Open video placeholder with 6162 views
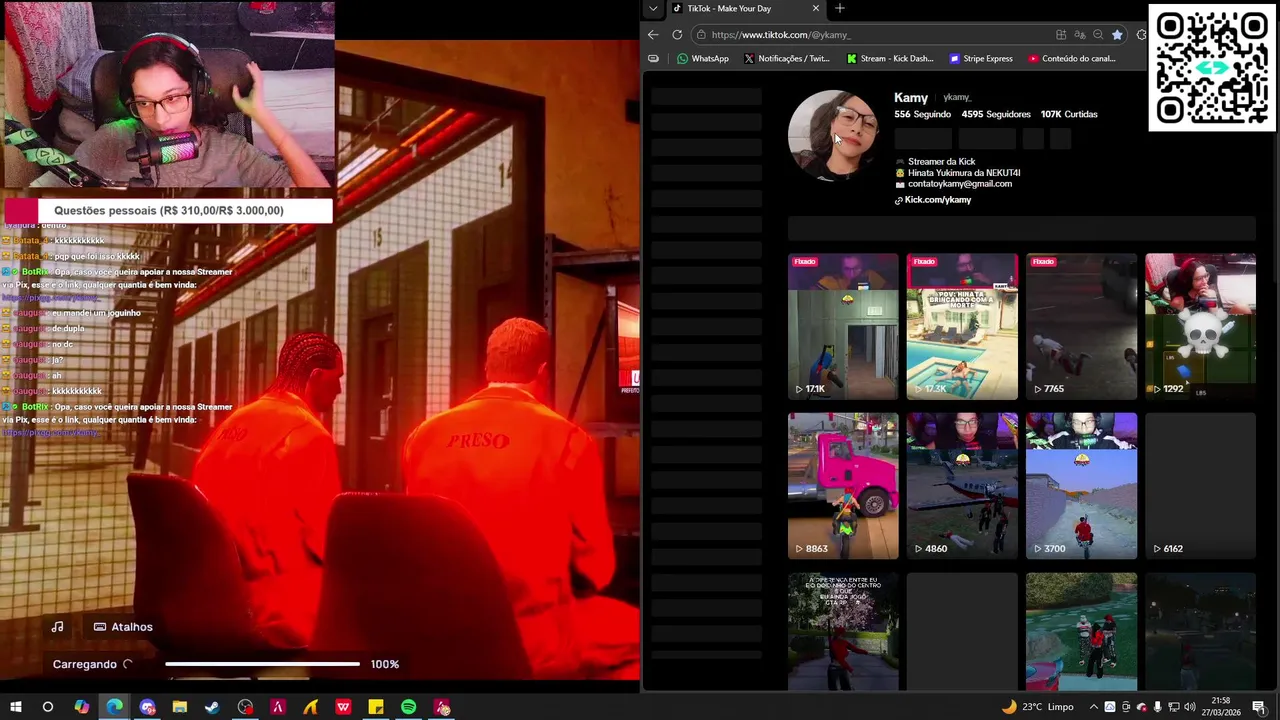 pyautogui.click(x=1200, y=486)
